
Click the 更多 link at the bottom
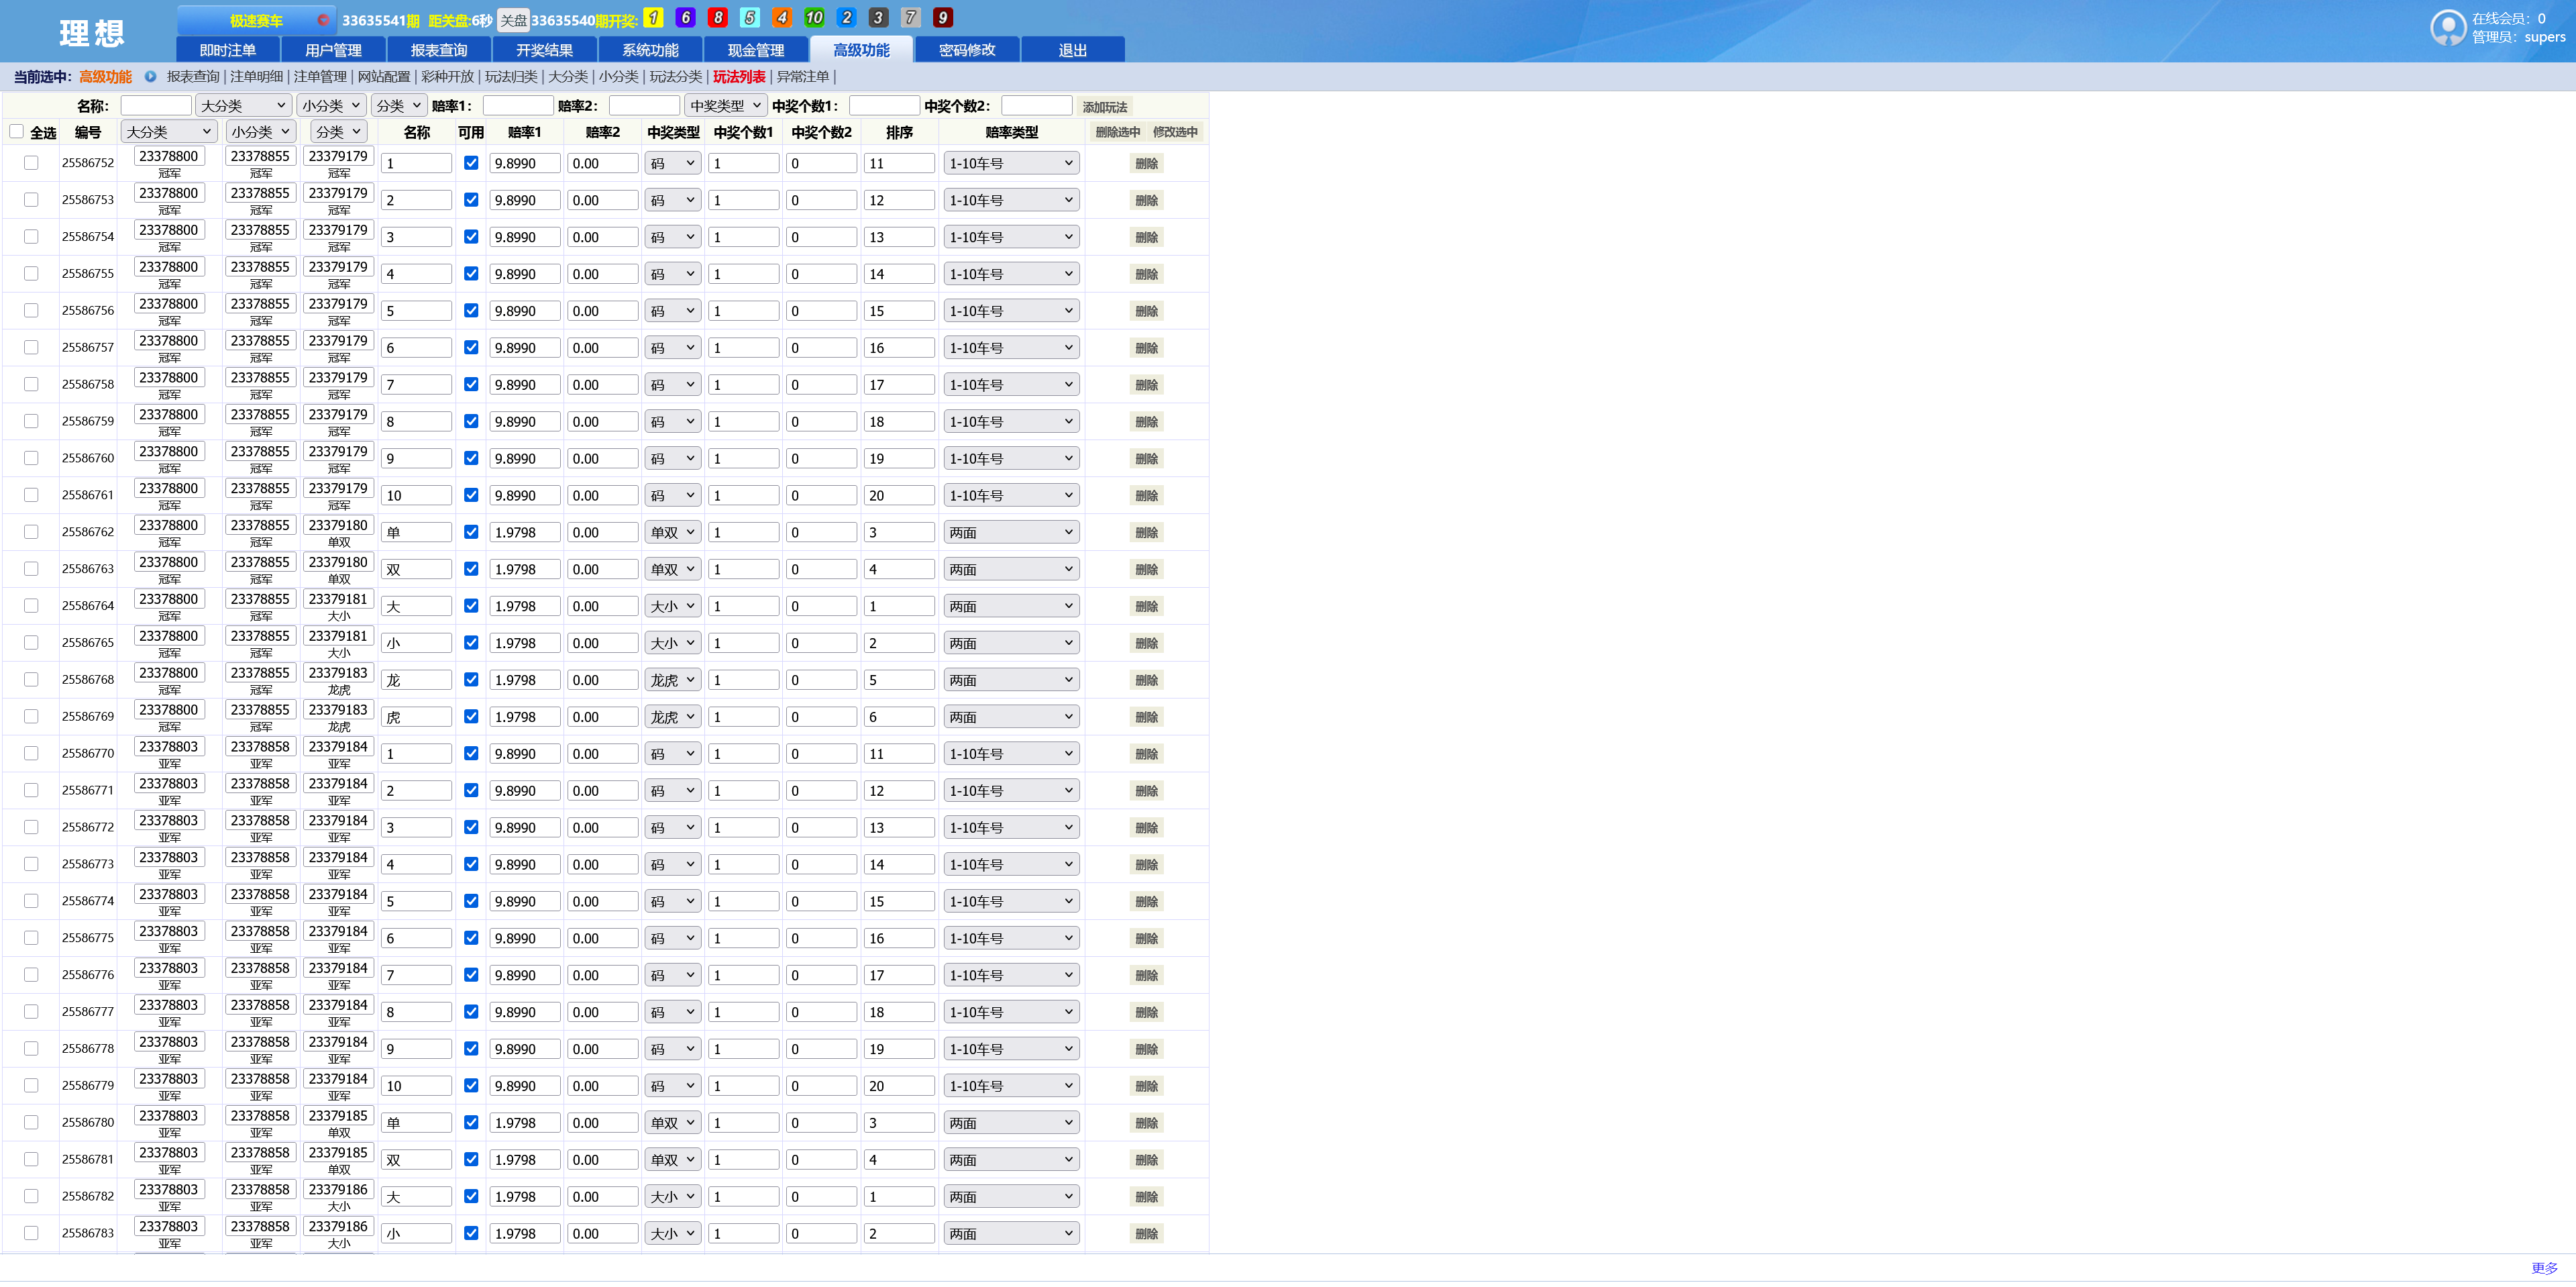coord(2544,1268)
